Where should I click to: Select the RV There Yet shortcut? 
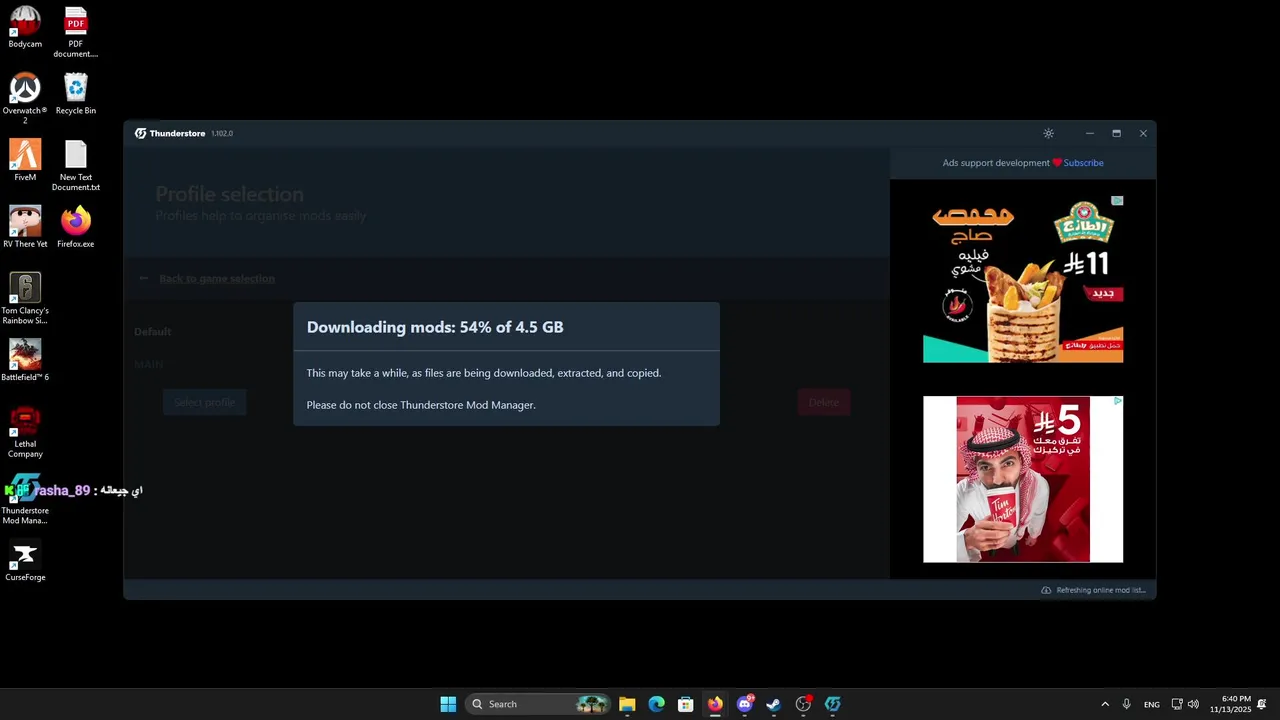click(x=25, y=227)
